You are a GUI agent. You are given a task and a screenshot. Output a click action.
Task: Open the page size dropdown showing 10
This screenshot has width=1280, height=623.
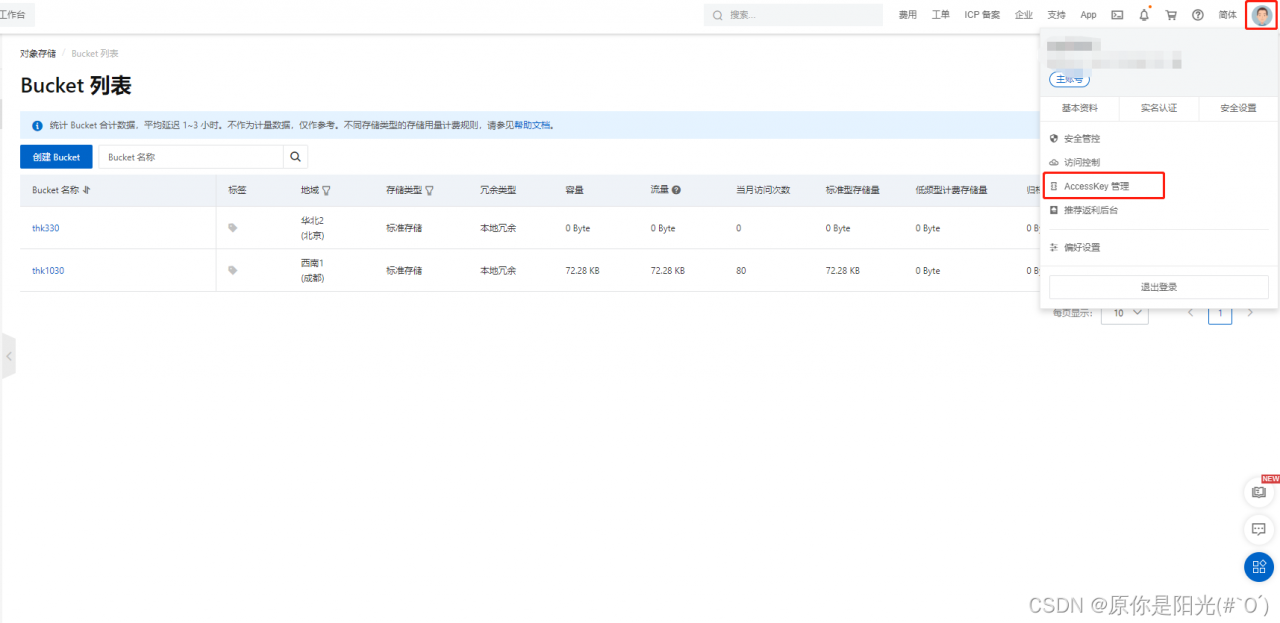(x=1124, y=313)
